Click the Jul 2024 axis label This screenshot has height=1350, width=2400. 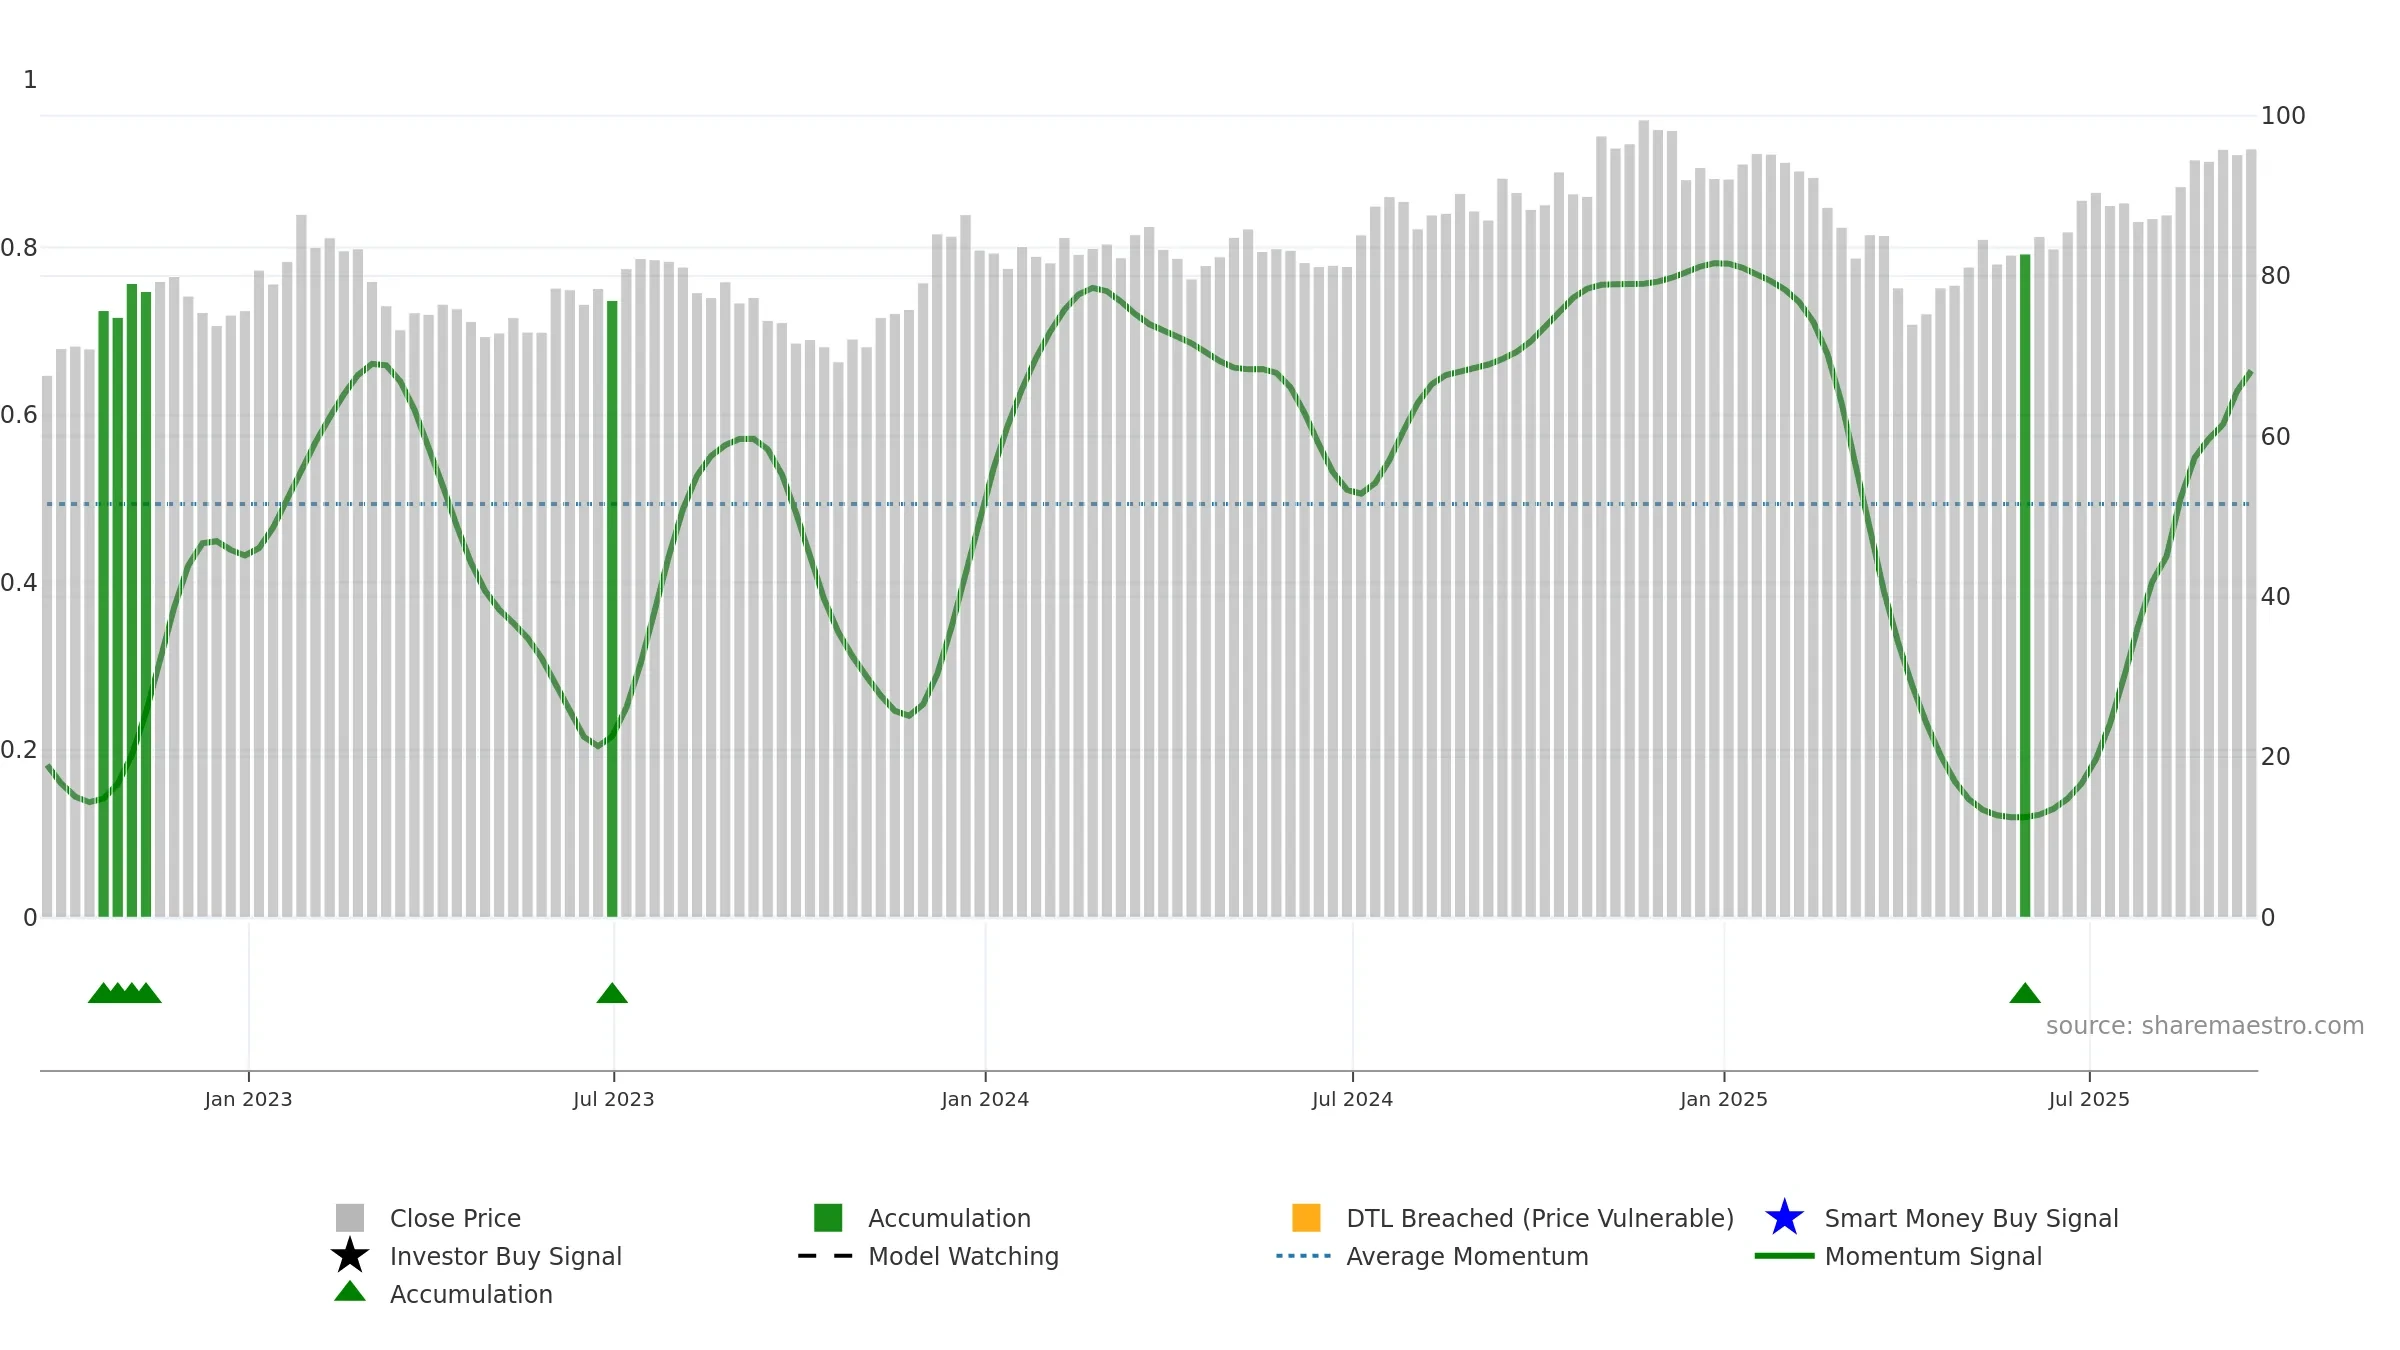pyautogui.click(x=1352, y=1100)
